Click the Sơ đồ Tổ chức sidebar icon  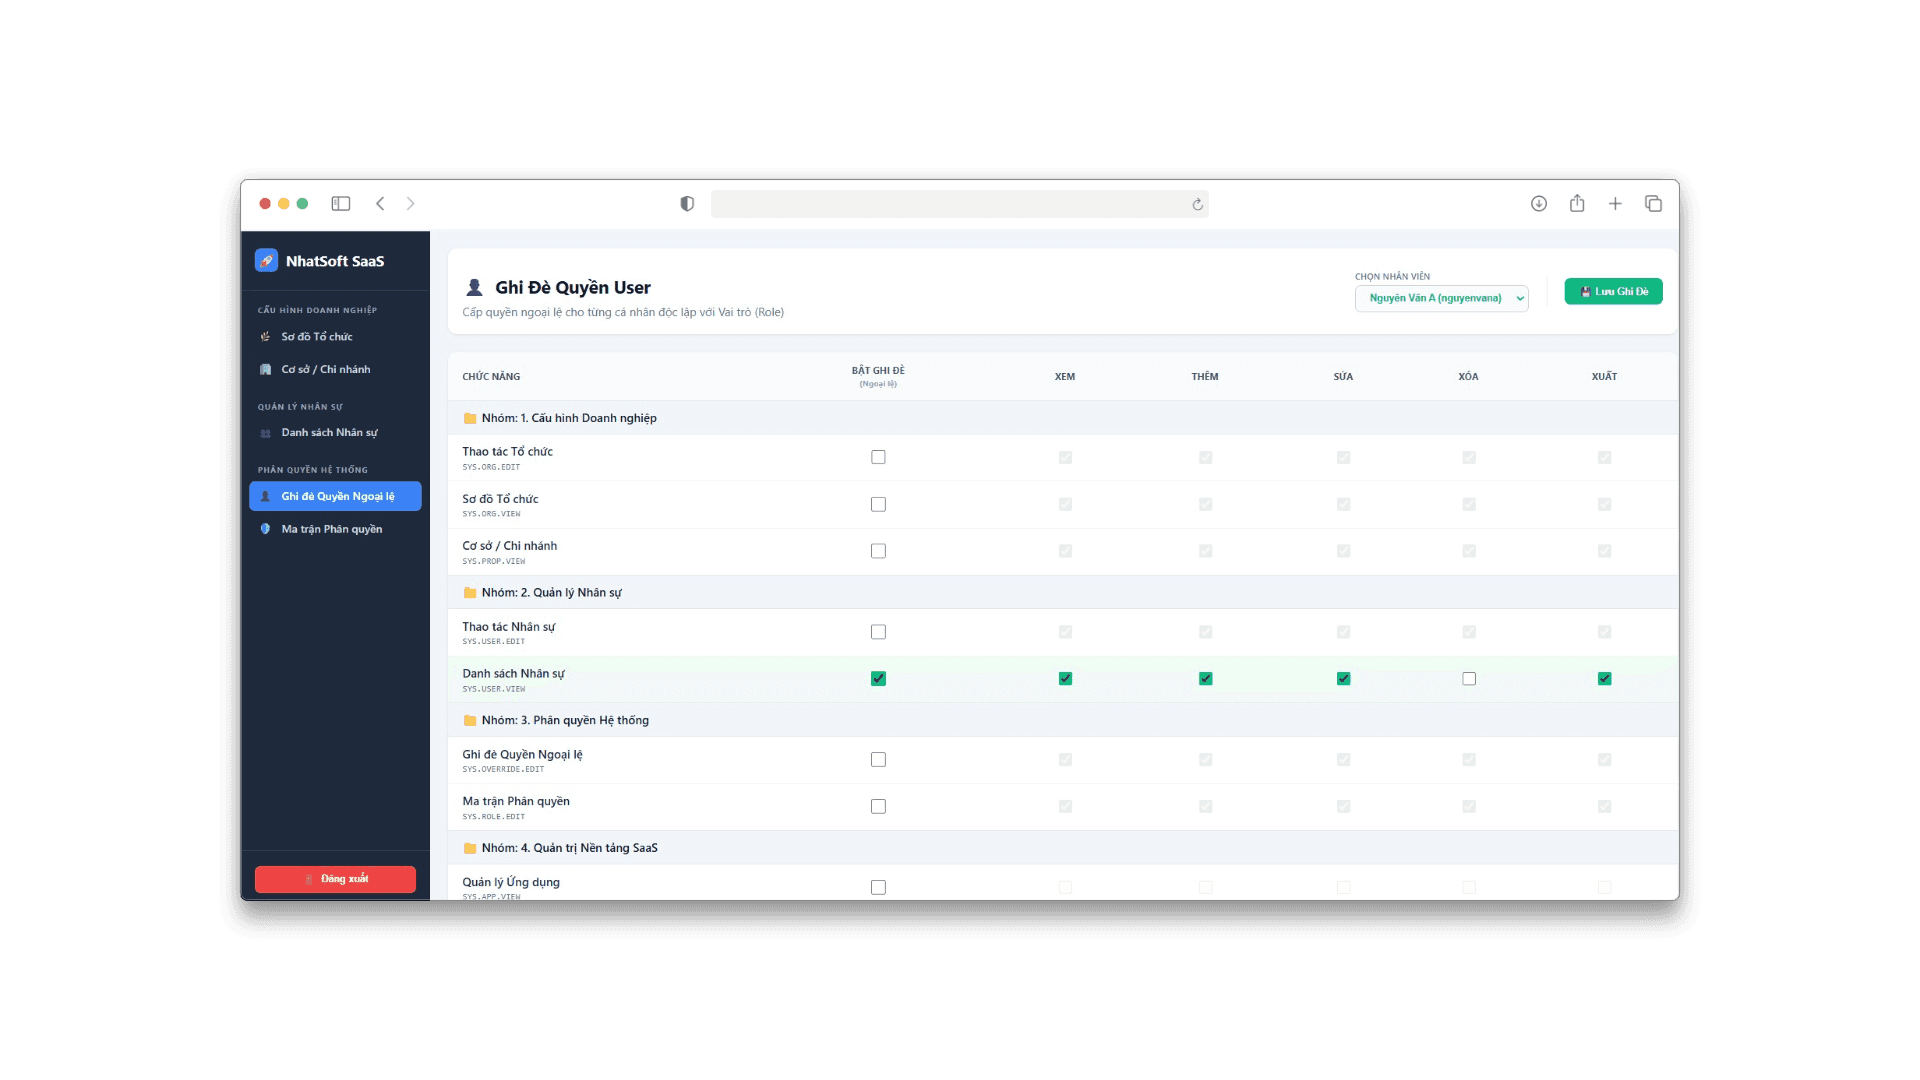tap(265, 337)
